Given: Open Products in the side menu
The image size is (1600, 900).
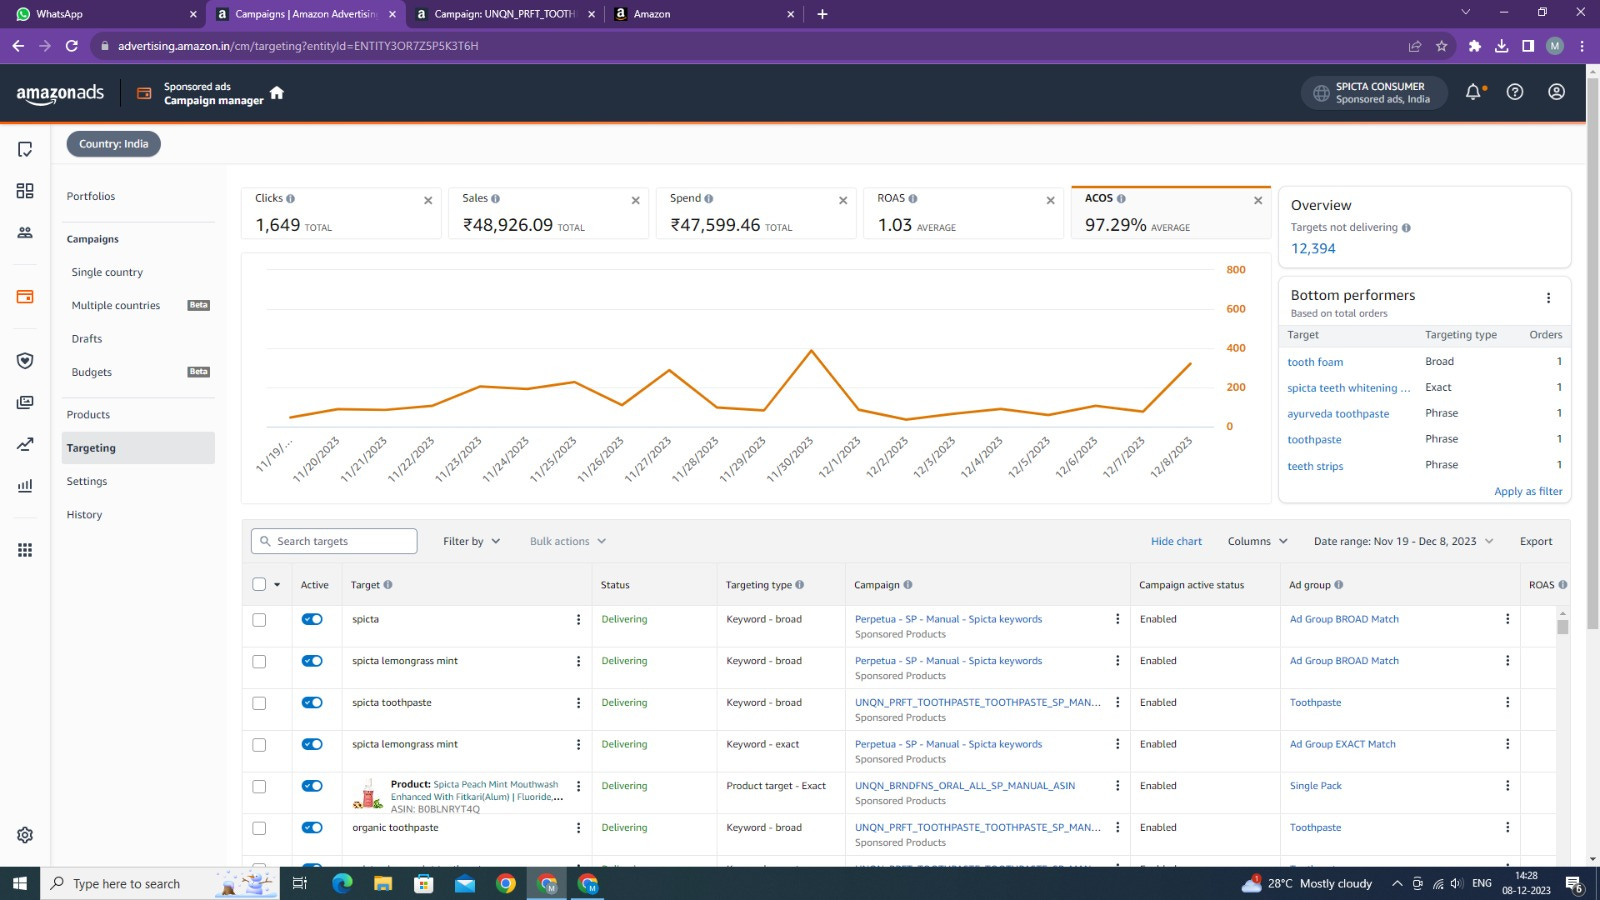Looking at the screenshot, I should (x=88, y=415).
